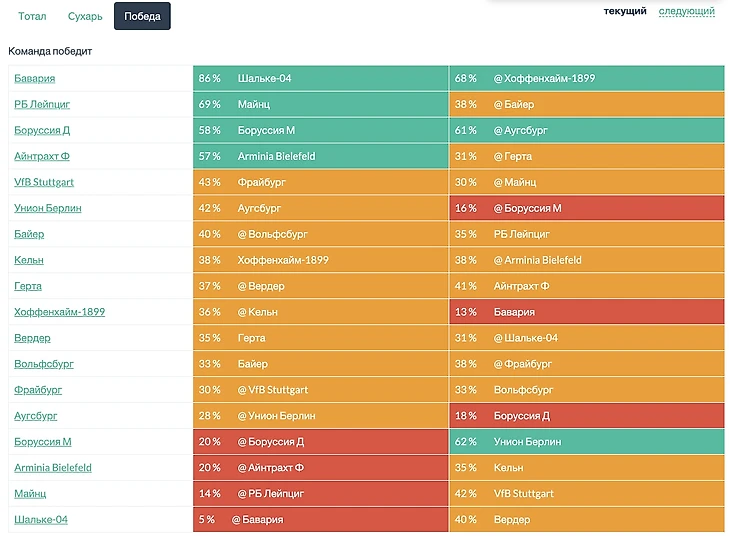Click the Шальке-04 team link

(41, 520)
